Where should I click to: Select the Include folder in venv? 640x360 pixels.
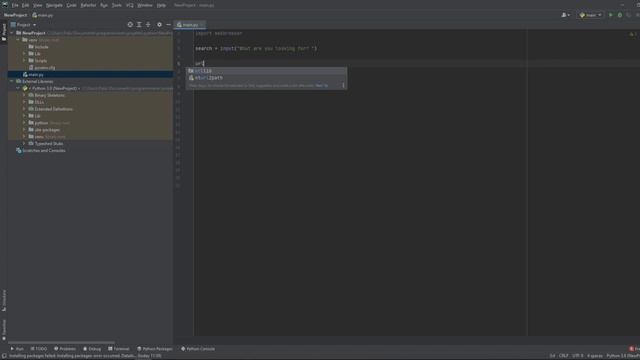(42, 47)
